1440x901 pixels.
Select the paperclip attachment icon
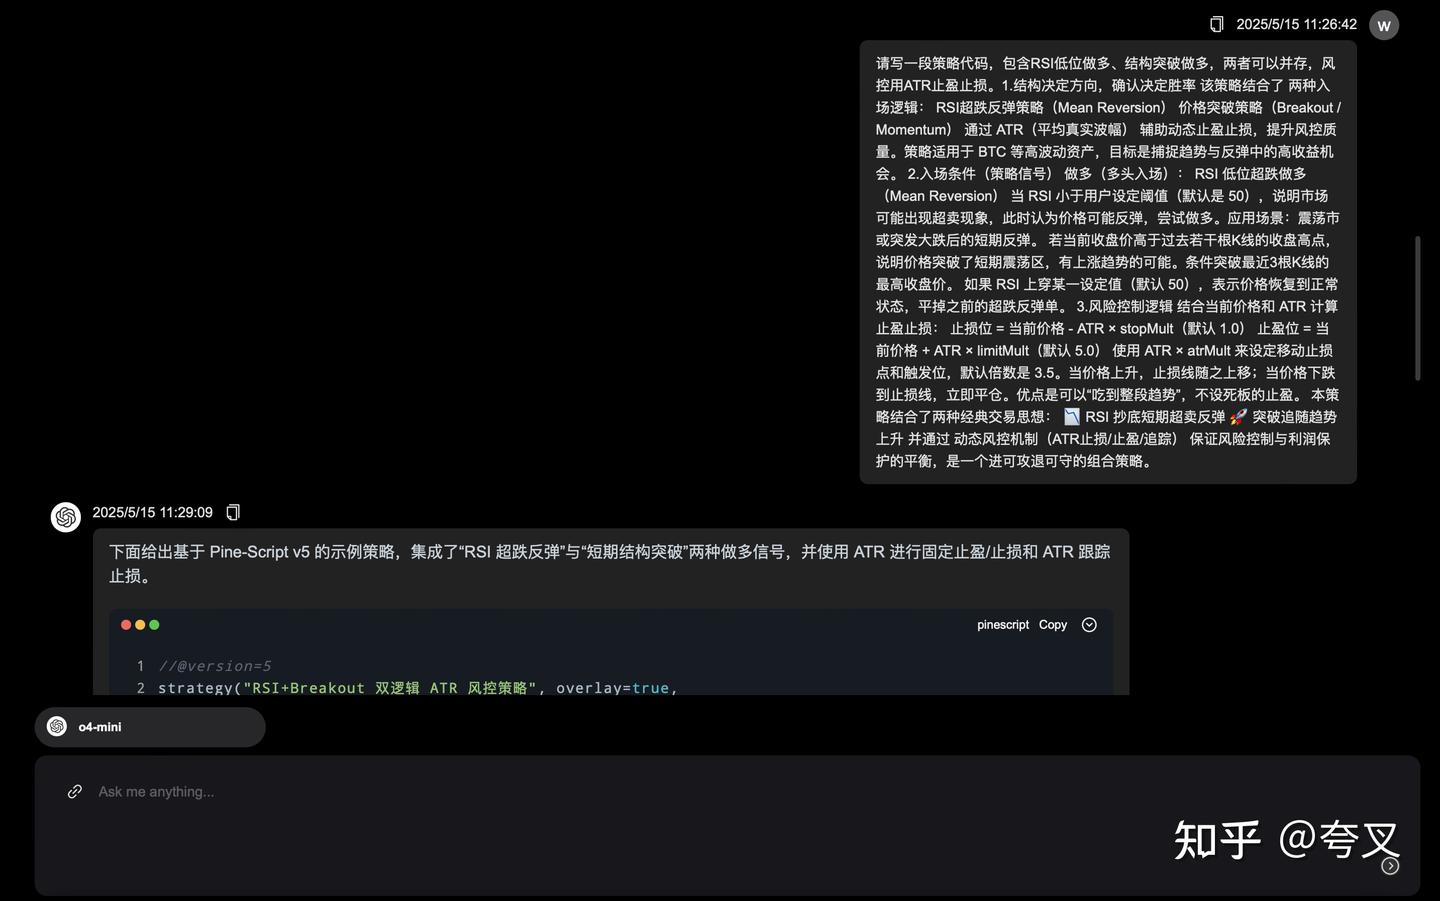click(74, 790)
